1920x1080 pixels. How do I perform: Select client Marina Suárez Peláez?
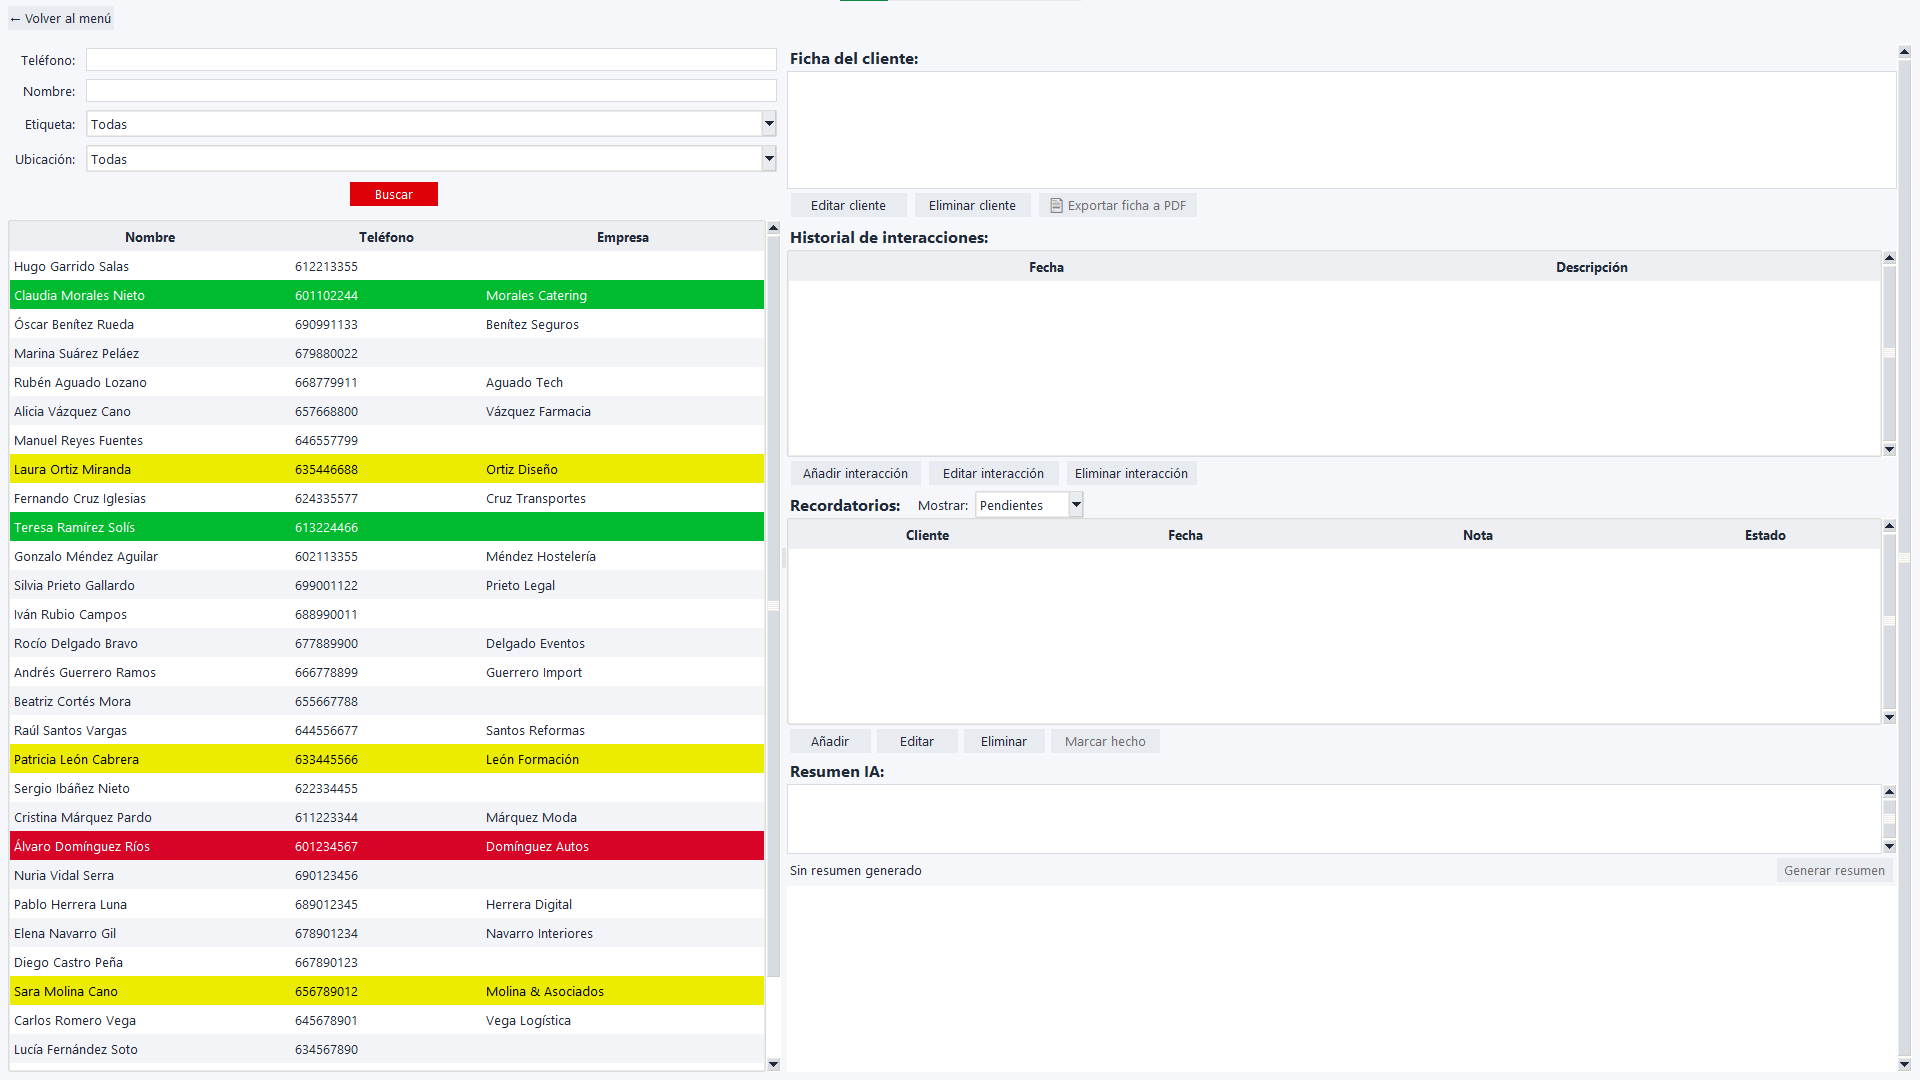point(387,353)
